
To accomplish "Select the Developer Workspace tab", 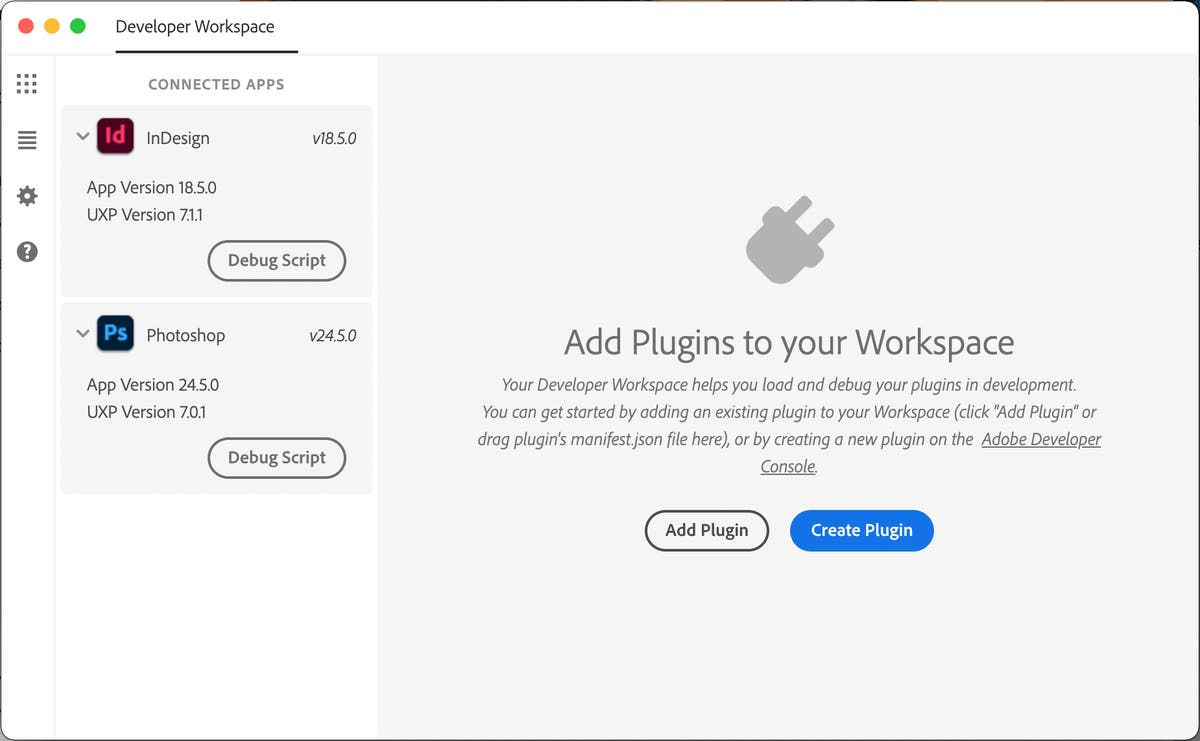I will [195, 27].
